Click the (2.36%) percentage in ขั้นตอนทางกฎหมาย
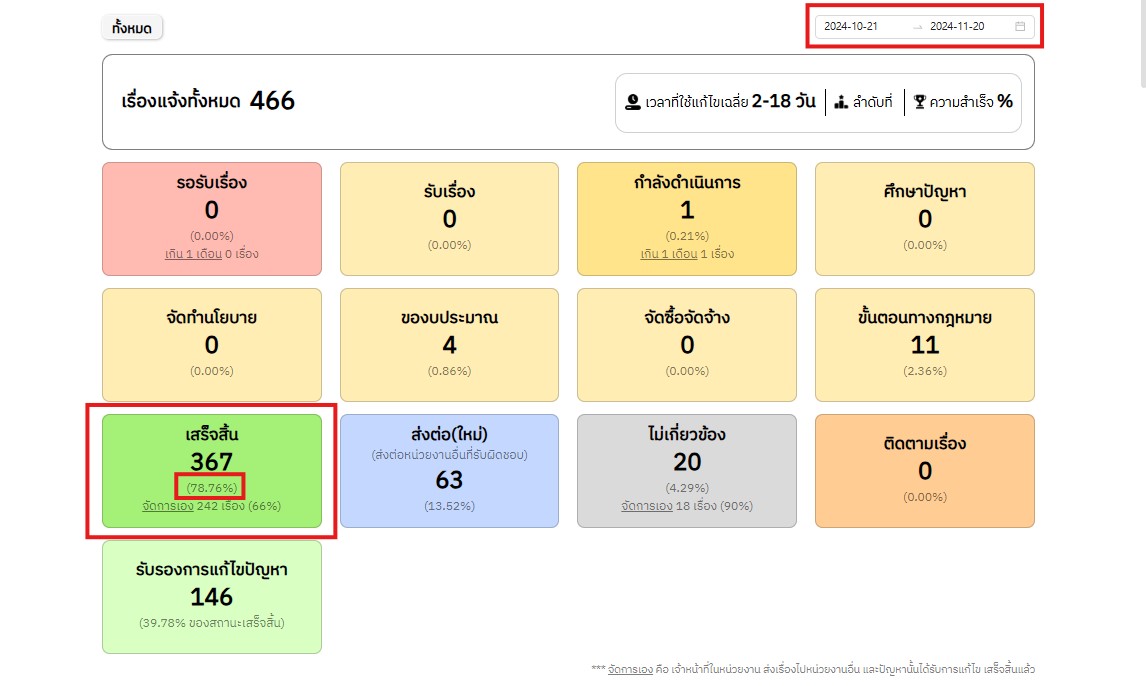Viewport: 1146px width, 686px height. click(x=925, y=371)
